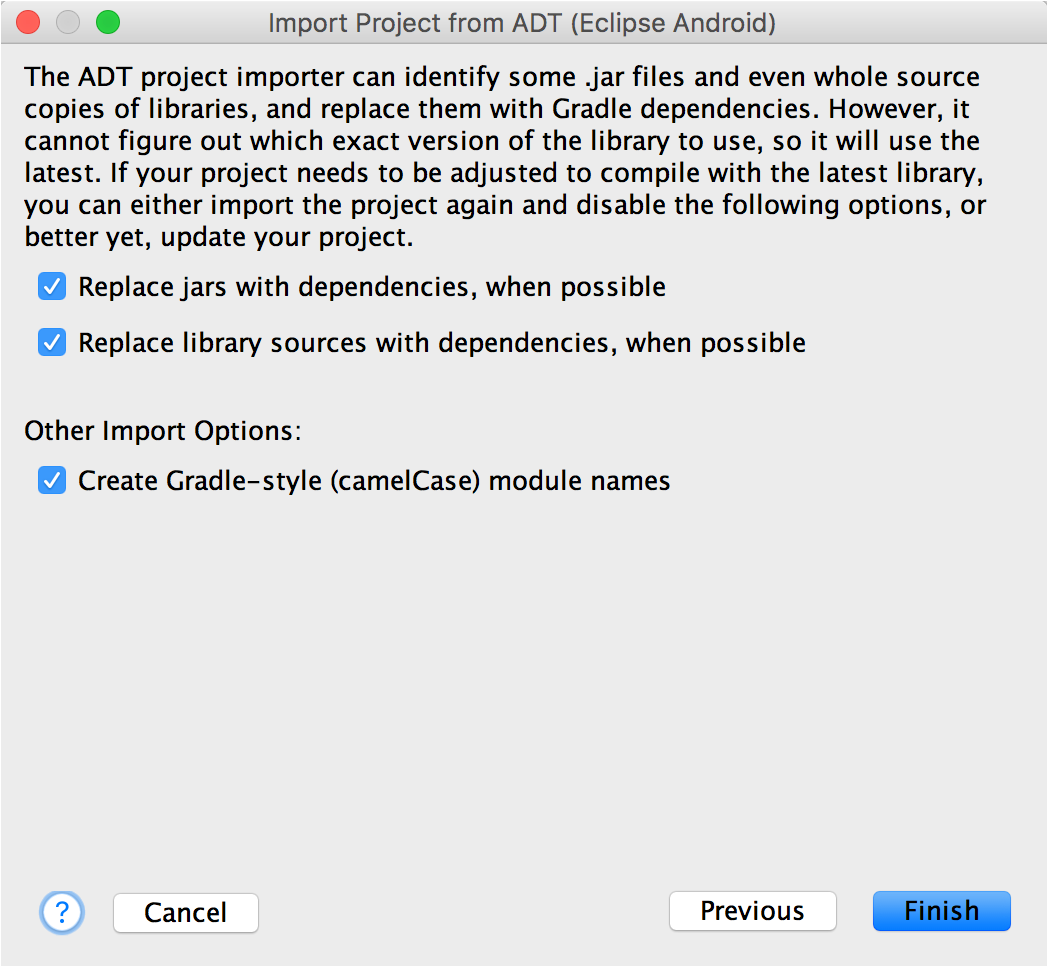Click the blue help question mark icon

62,912
